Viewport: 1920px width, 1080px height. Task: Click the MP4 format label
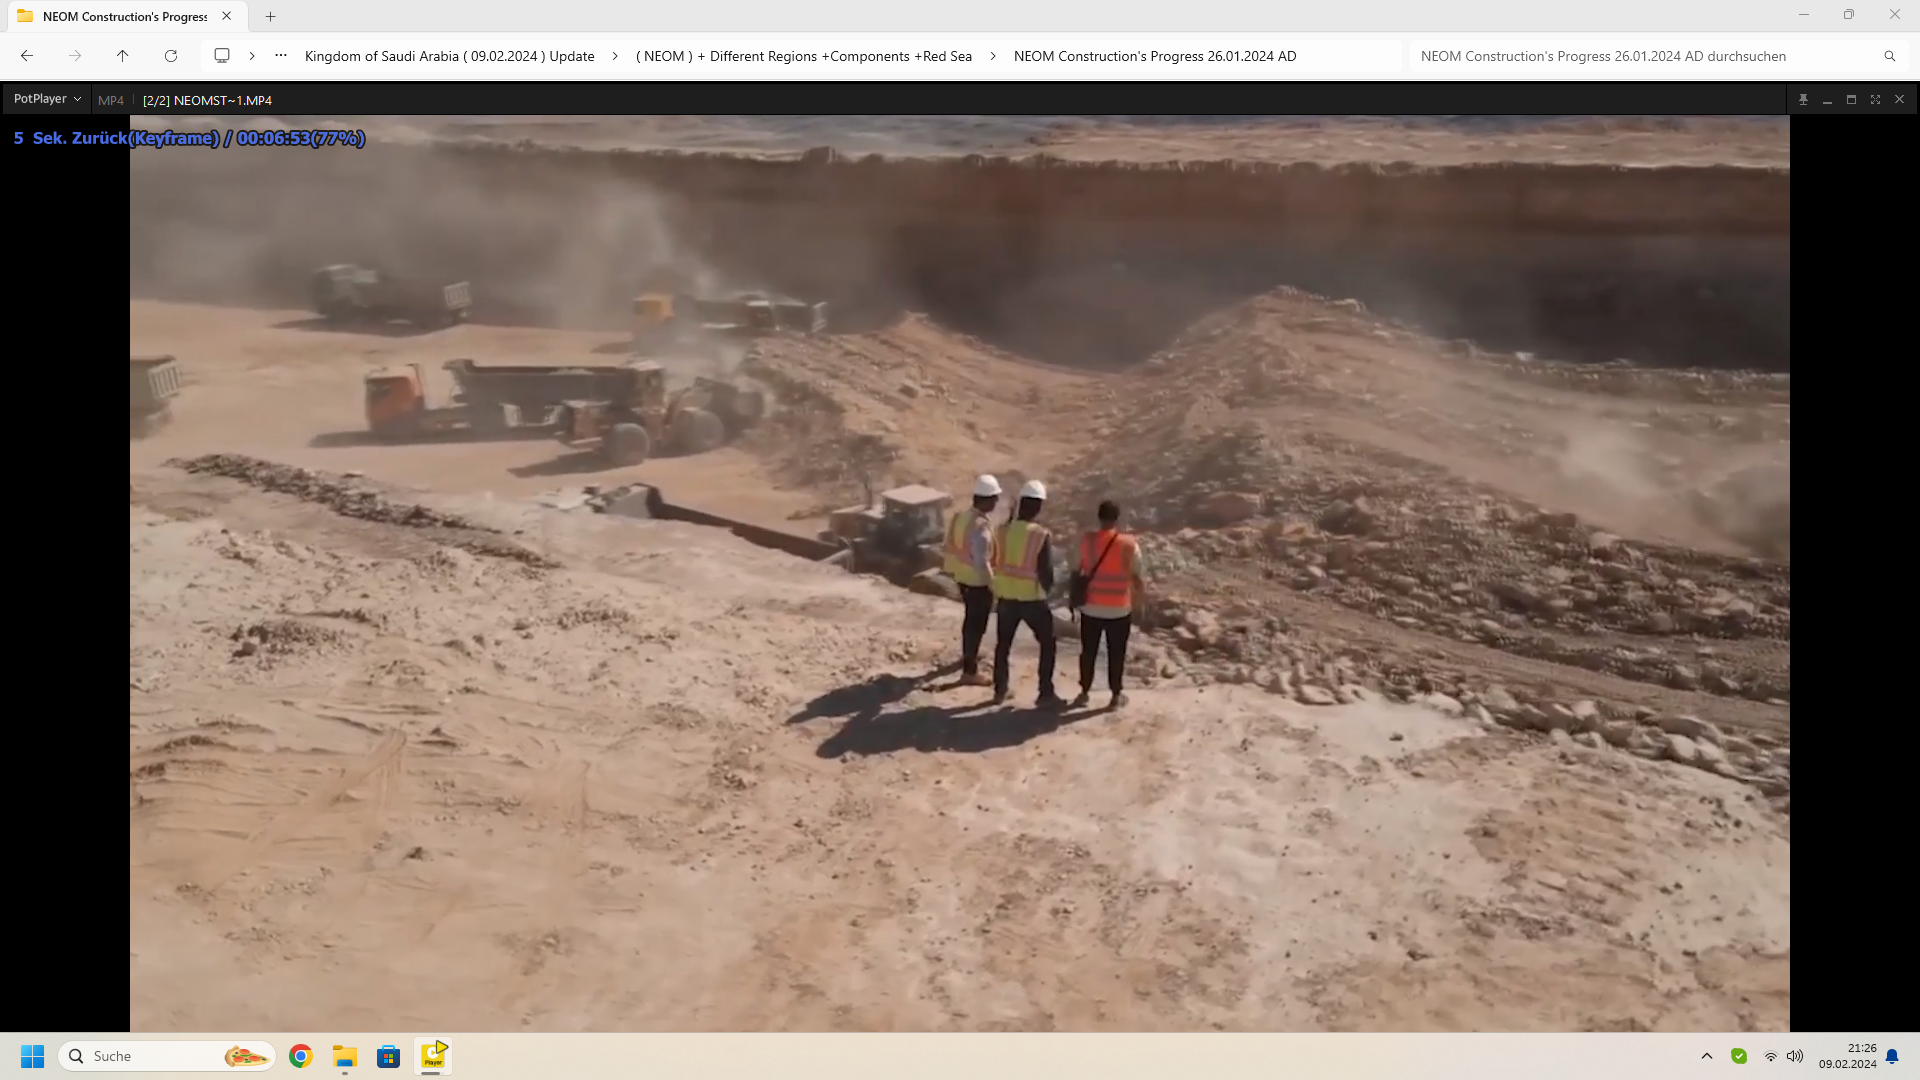pyautogui.click(x=111, y=100)
